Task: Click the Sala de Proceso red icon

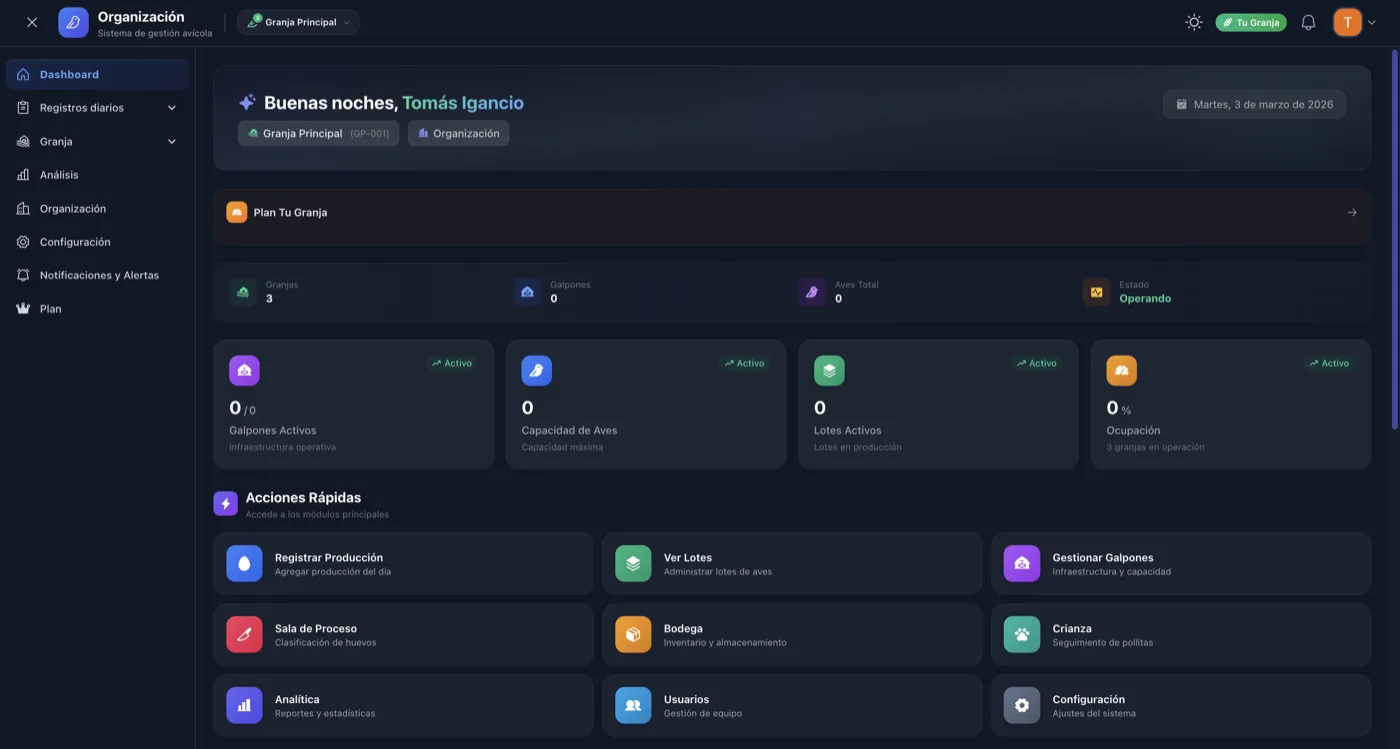Action: coord(244,635)
